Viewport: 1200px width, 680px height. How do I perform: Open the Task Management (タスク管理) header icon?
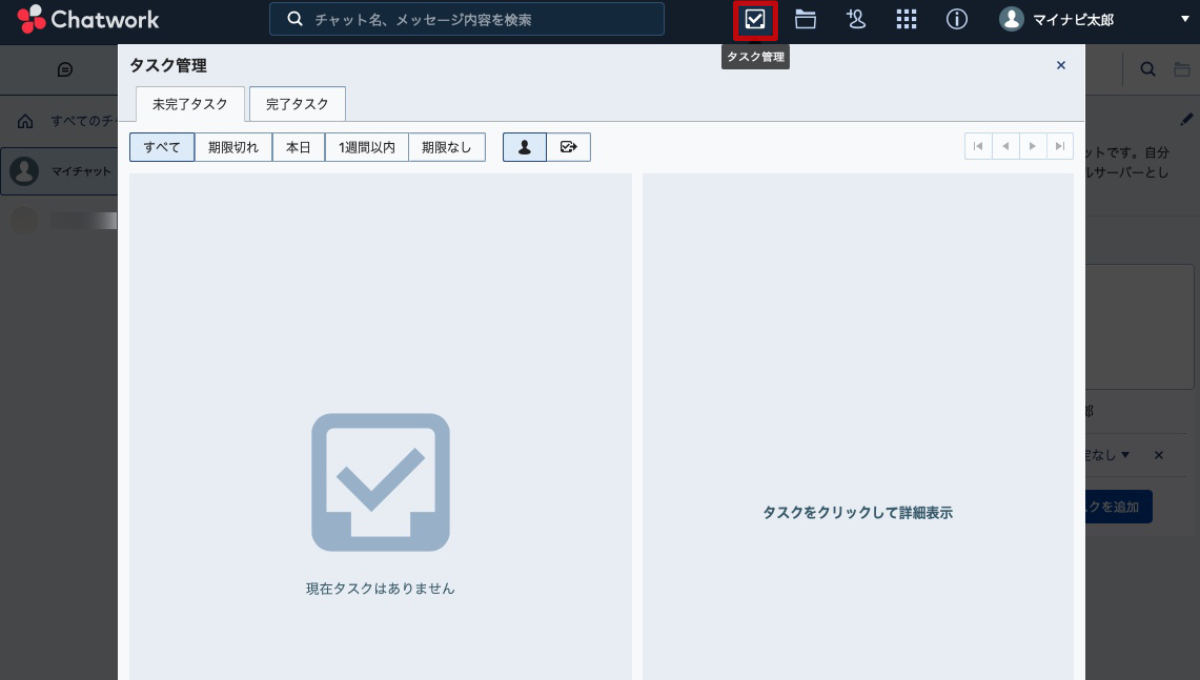(755, 19)
